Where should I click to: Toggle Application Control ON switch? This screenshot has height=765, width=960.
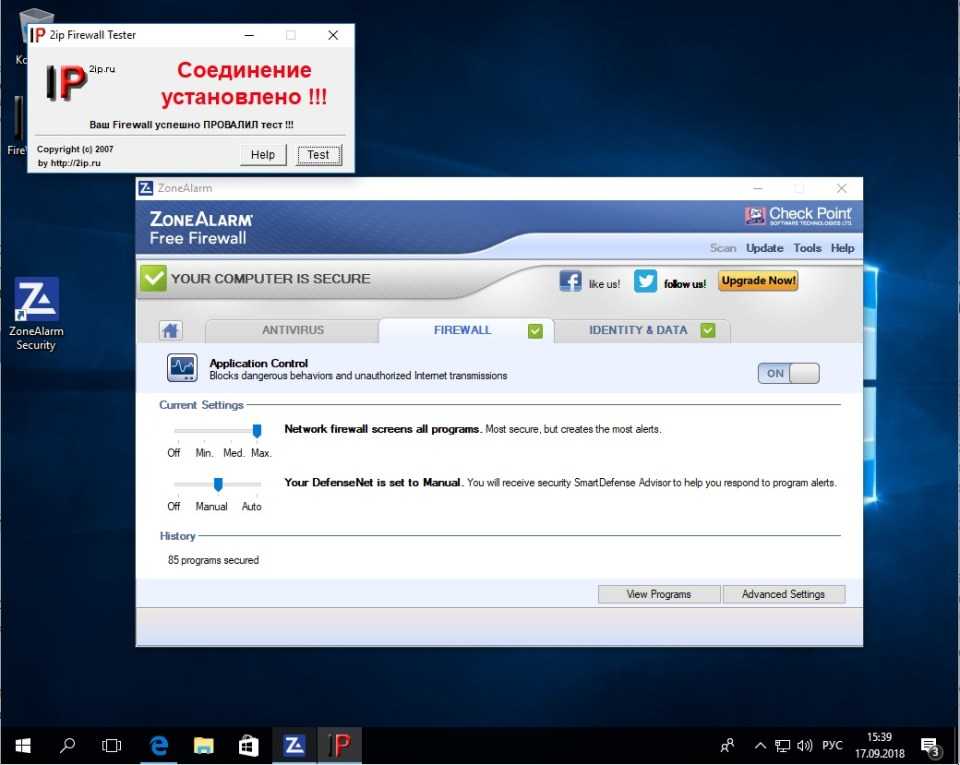coord(788,373)
